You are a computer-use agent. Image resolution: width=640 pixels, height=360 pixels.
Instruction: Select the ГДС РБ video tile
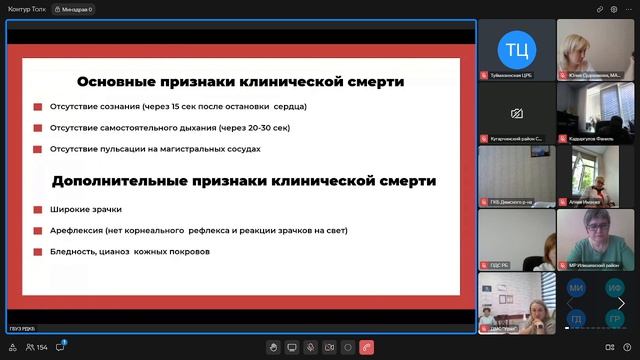[x=517, y=240]
